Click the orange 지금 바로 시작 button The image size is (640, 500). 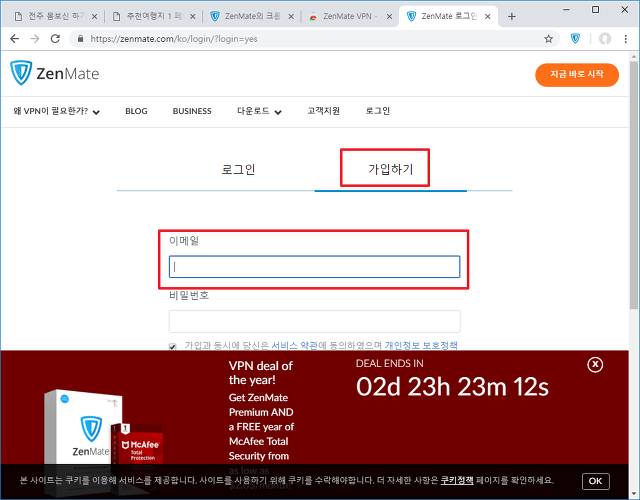[x=577, y=75]
